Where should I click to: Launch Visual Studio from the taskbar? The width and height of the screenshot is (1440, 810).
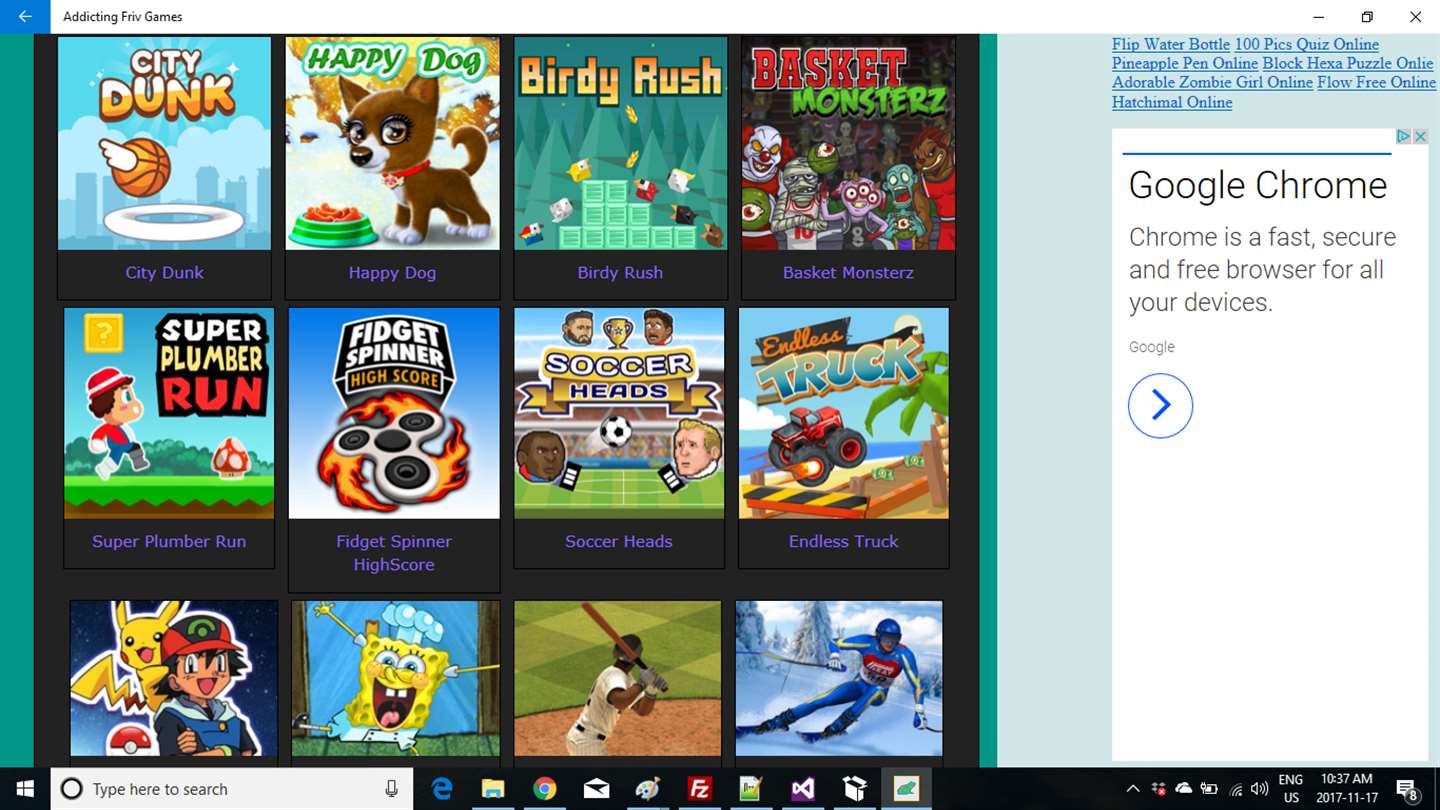[x=803, y=789]
